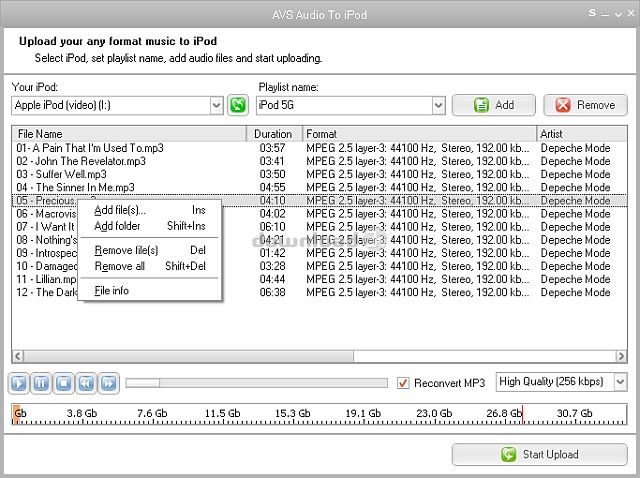This screenshot has height=478, width=640.
Task: Click the Previous track button
Action: tap(86, 383)
